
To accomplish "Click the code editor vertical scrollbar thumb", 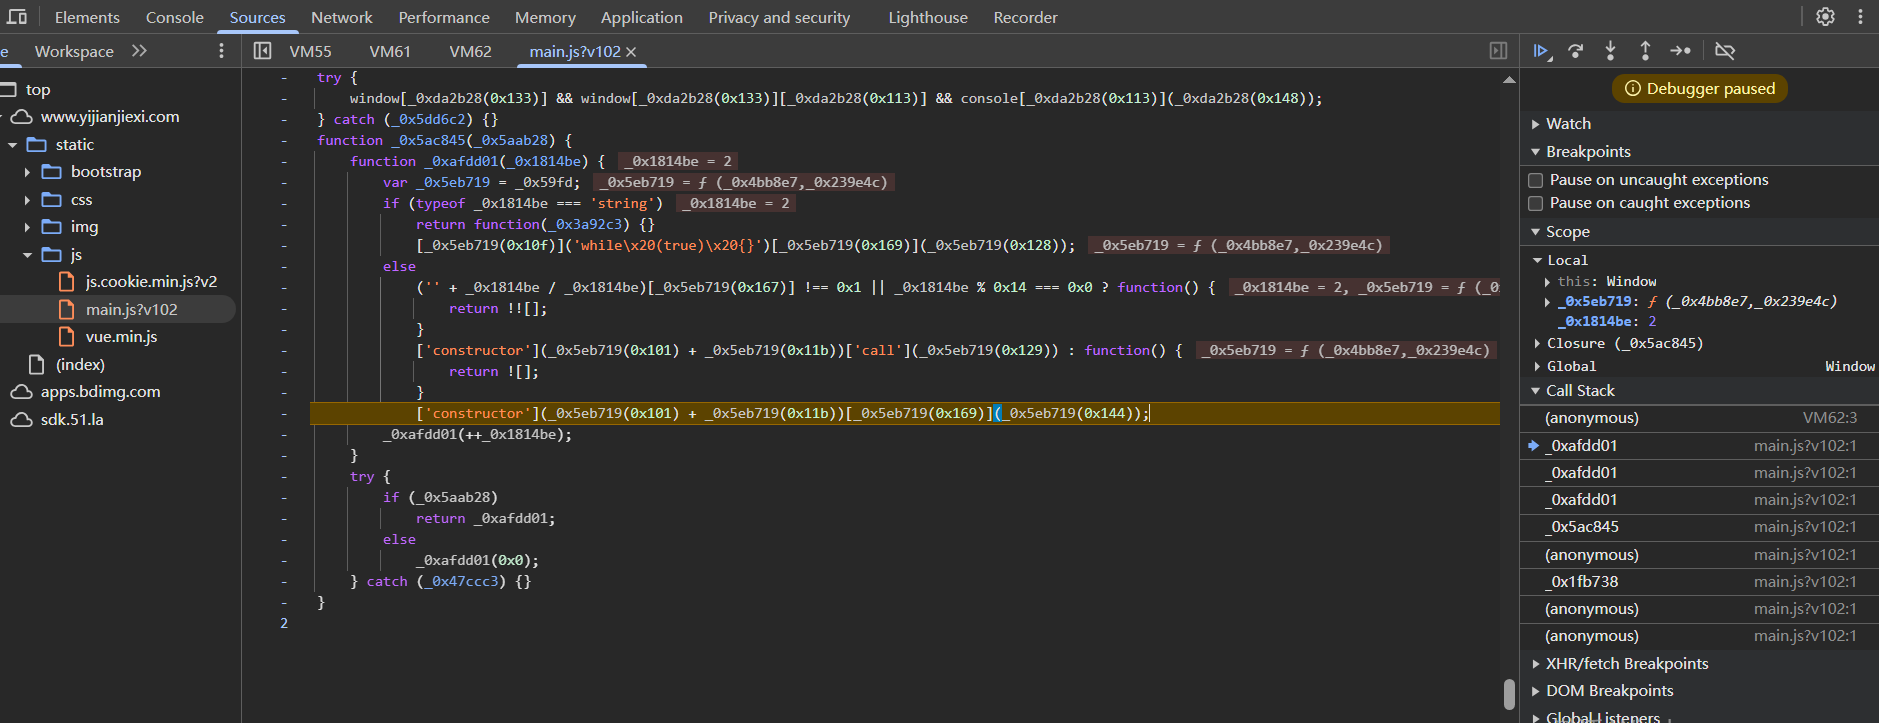I will click(x=1509, y=694).
